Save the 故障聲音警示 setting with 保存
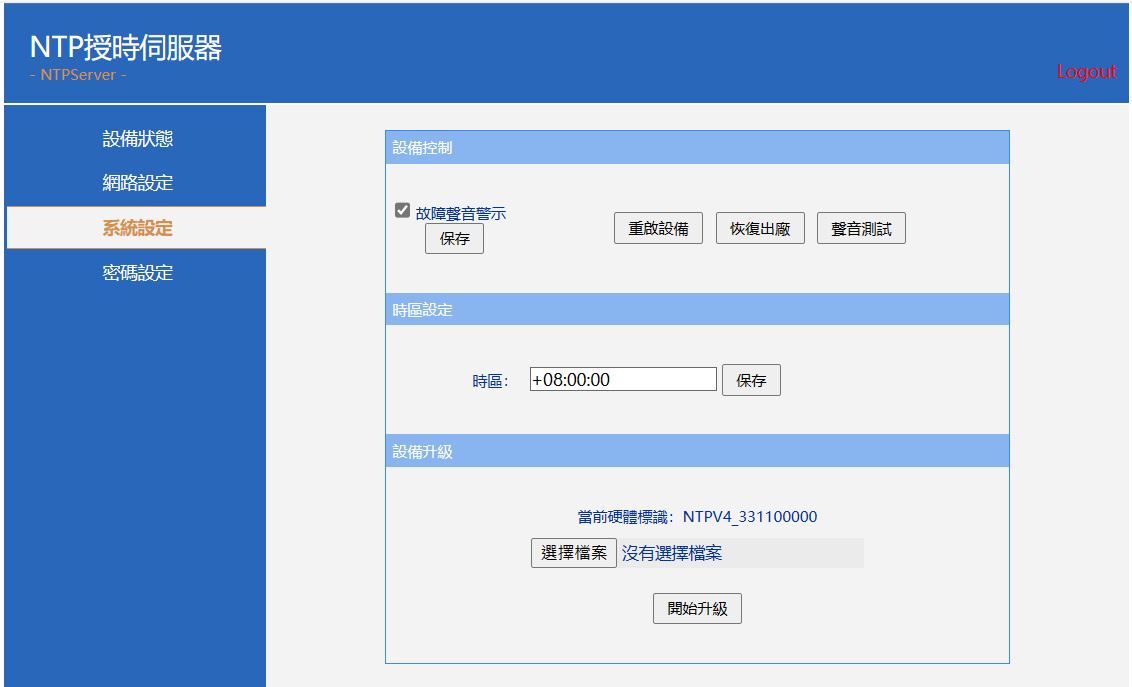The width and height of the screenshot is (1132, 687). [454, 239]
